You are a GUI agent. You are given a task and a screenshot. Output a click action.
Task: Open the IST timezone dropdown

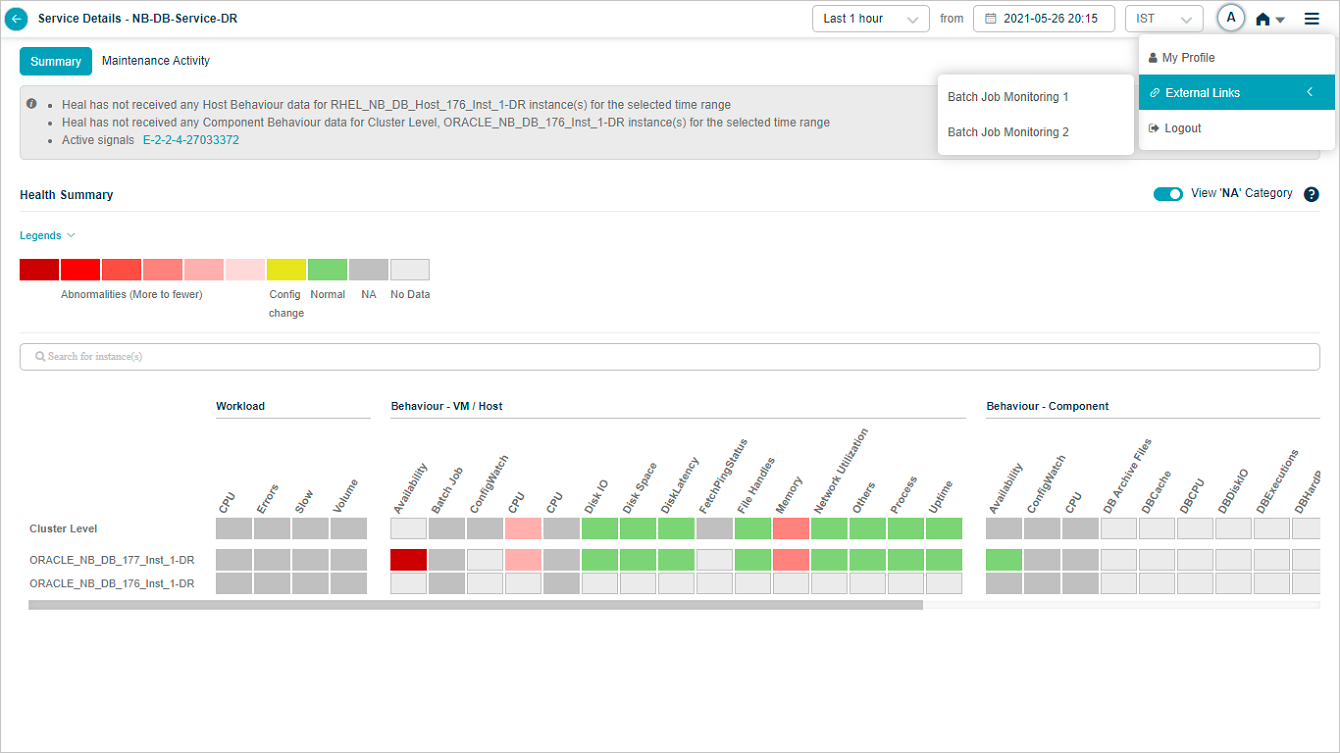click(1163, 19)
